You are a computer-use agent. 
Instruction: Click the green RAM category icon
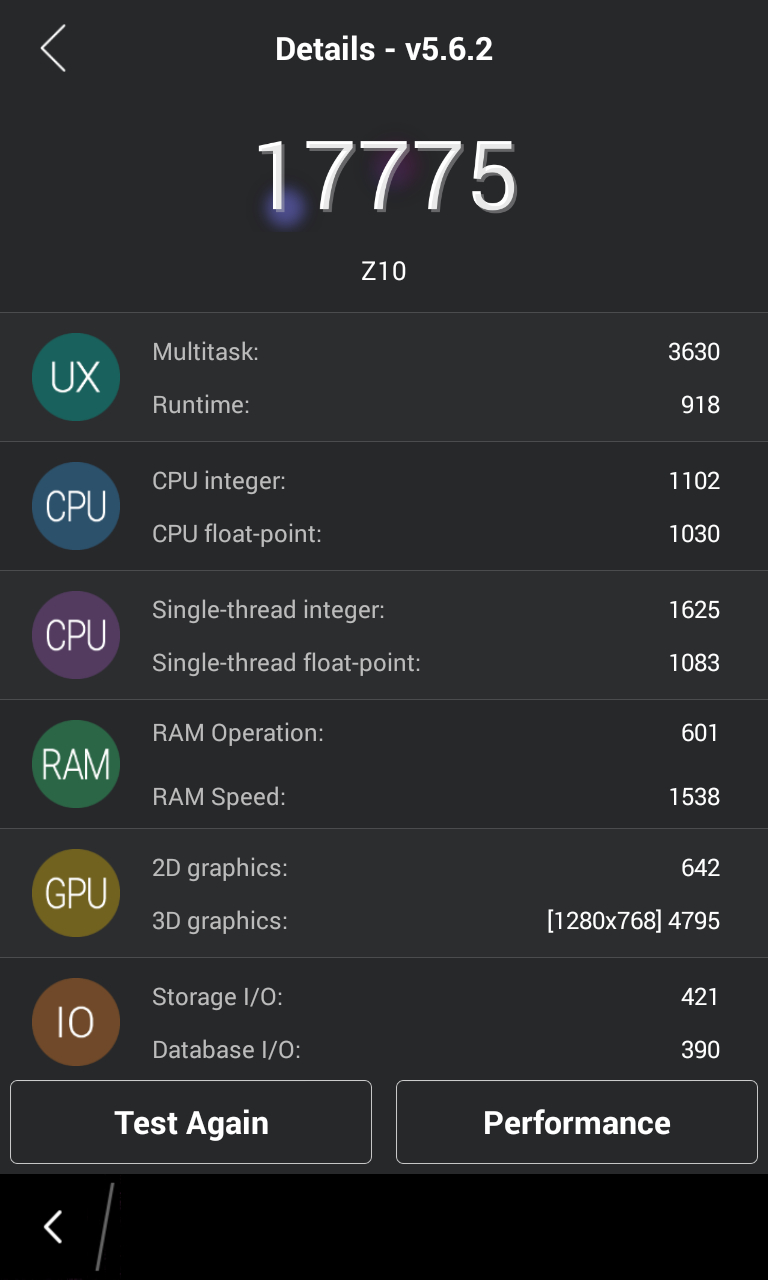(x=76, y=764)
